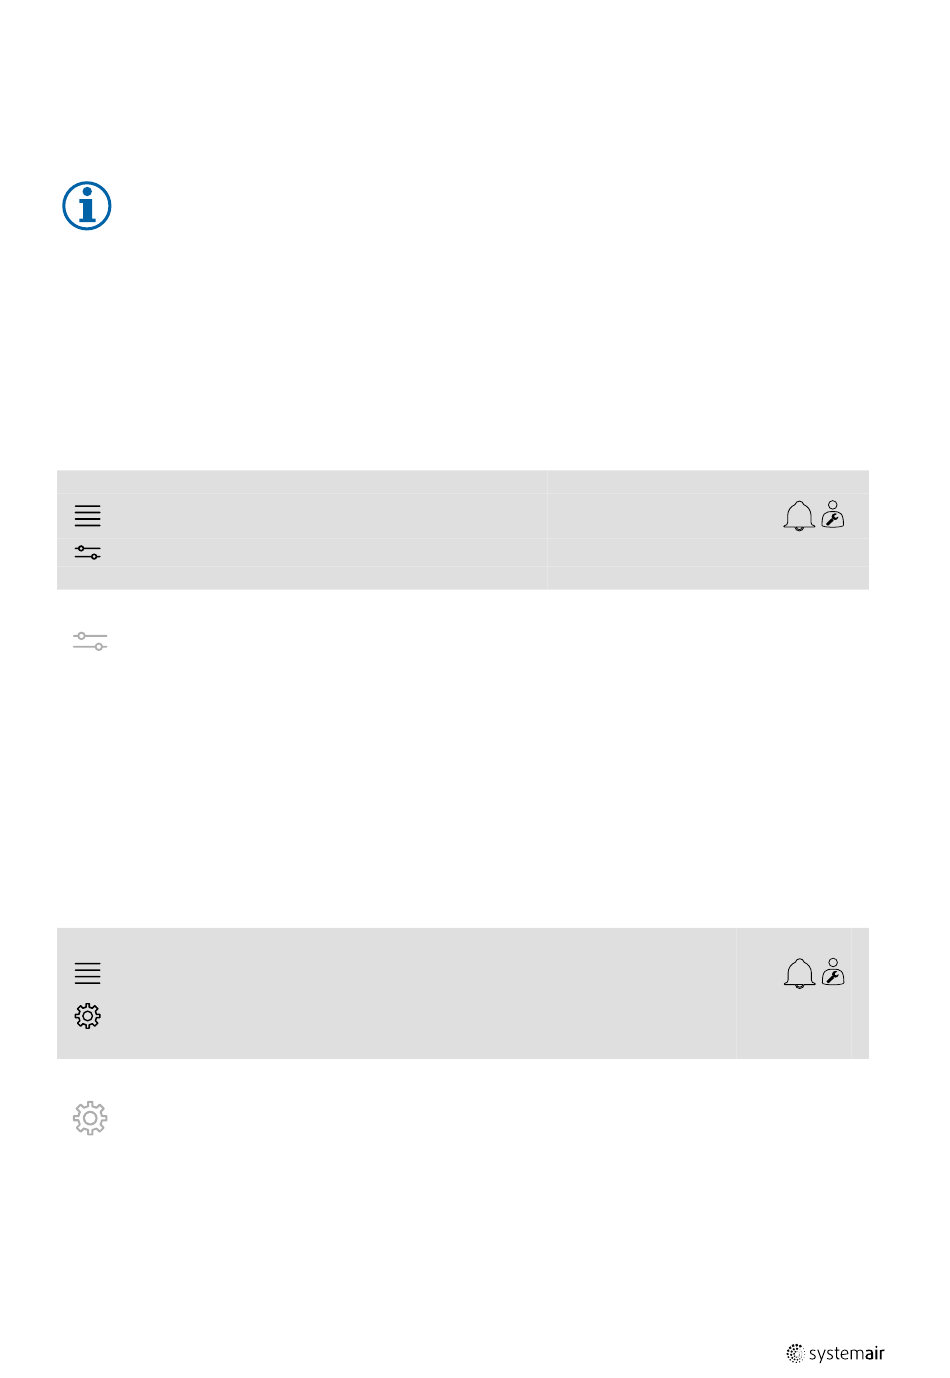
Task: Open alarms via the upper panel's bell icon
Action: click(x=798, y=516)
